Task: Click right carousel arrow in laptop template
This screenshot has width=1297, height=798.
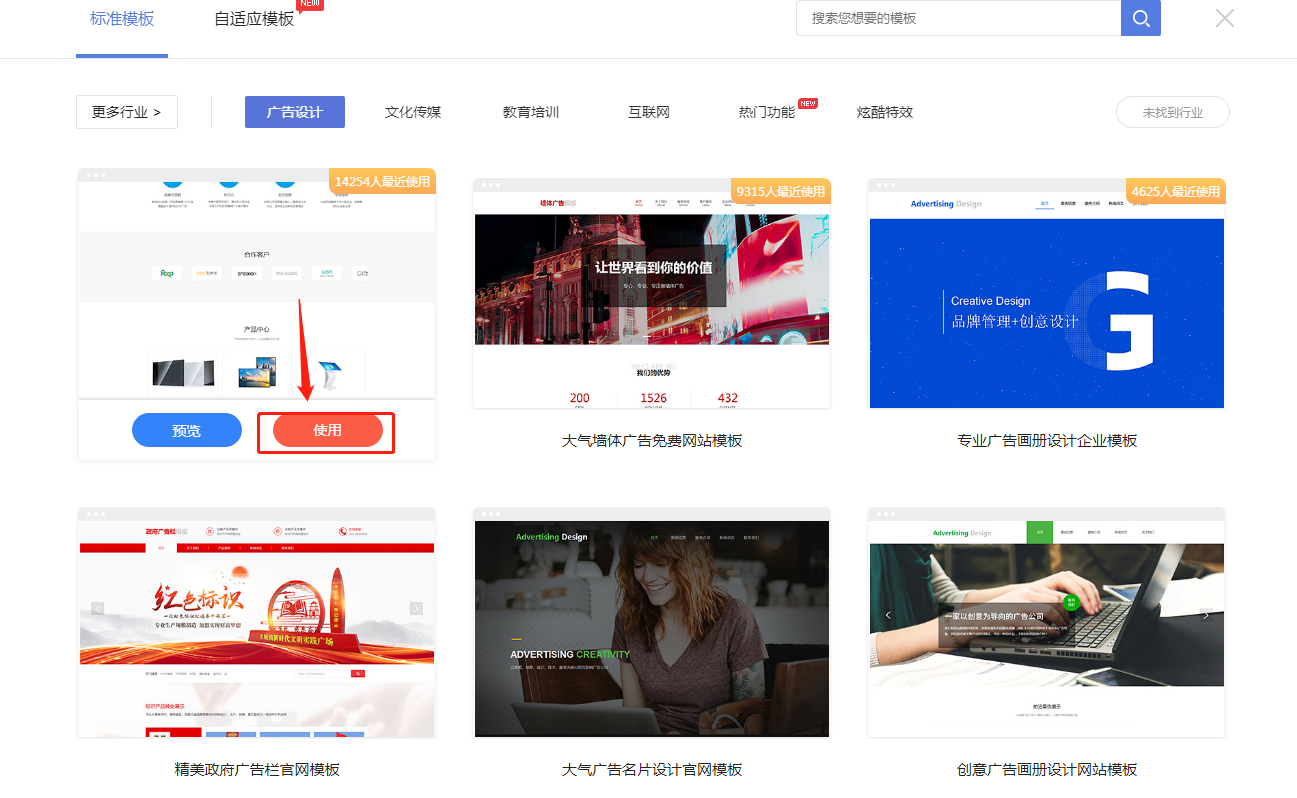Action: pos(1206,615)
